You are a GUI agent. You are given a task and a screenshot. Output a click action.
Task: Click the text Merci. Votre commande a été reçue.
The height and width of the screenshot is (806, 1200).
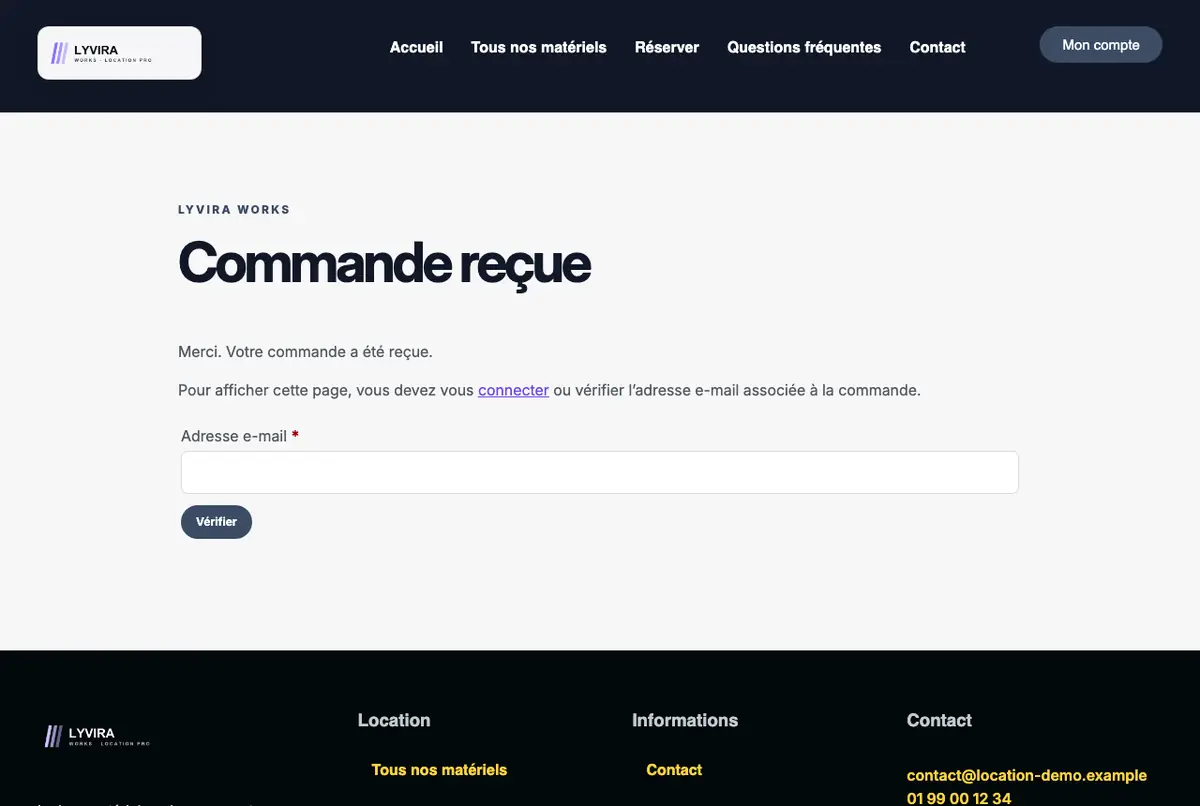(x=305, y=352)
